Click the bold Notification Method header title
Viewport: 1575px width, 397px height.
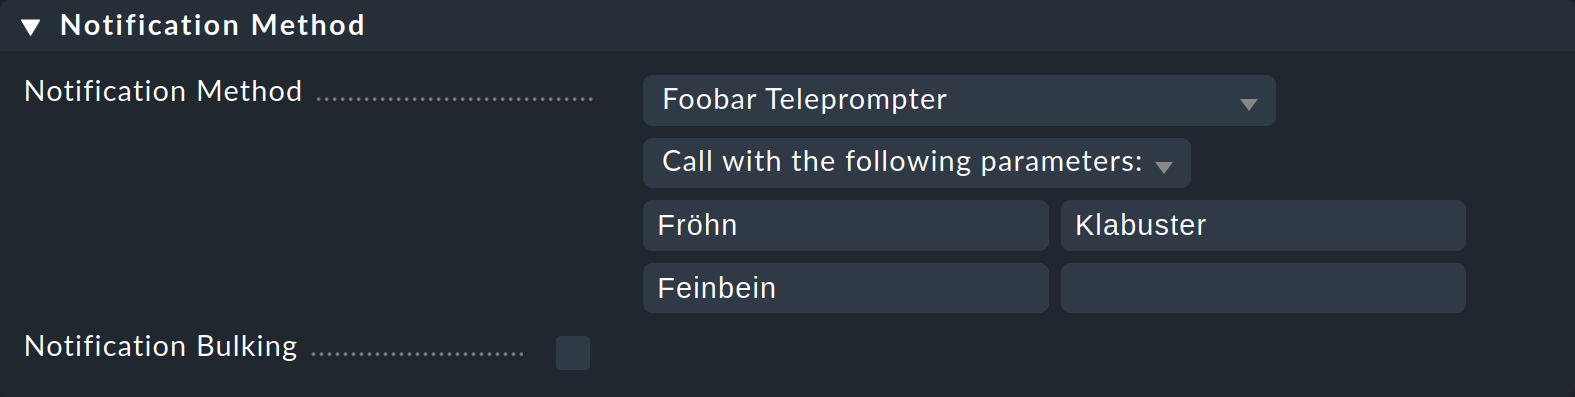(212, 25)
